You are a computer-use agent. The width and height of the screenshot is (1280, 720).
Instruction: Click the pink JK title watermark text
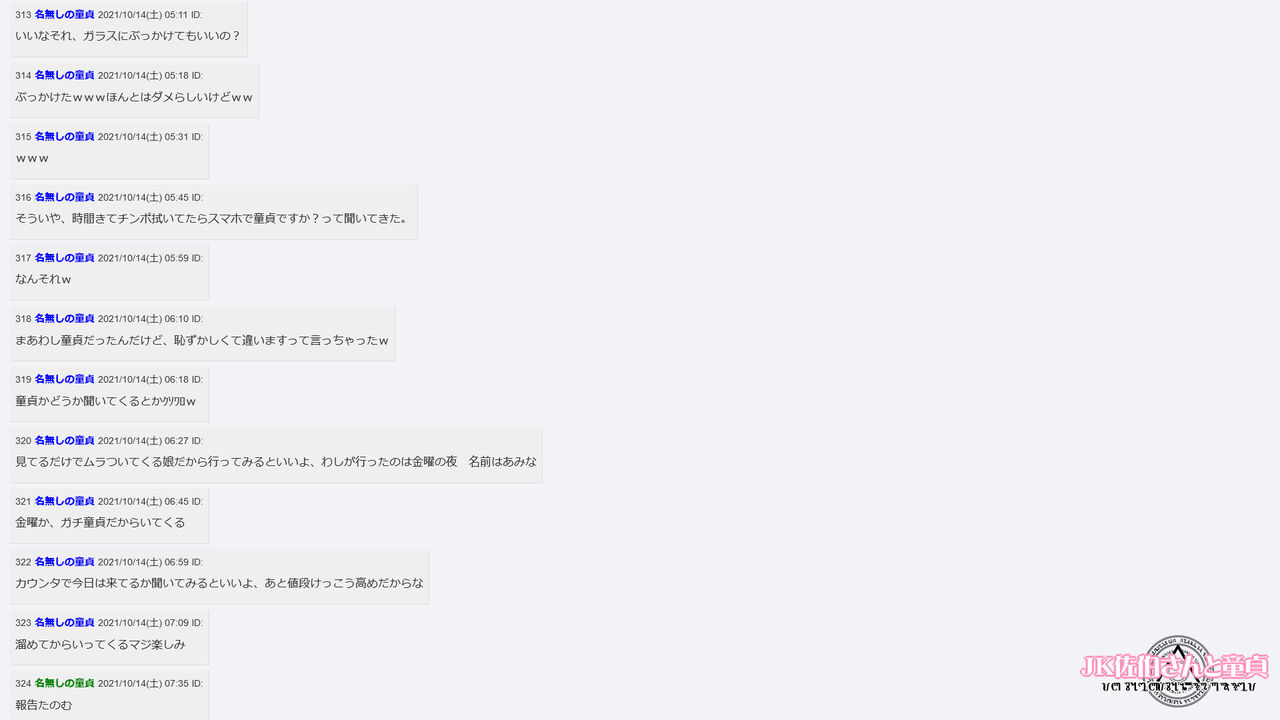(x=1174, y=666)
